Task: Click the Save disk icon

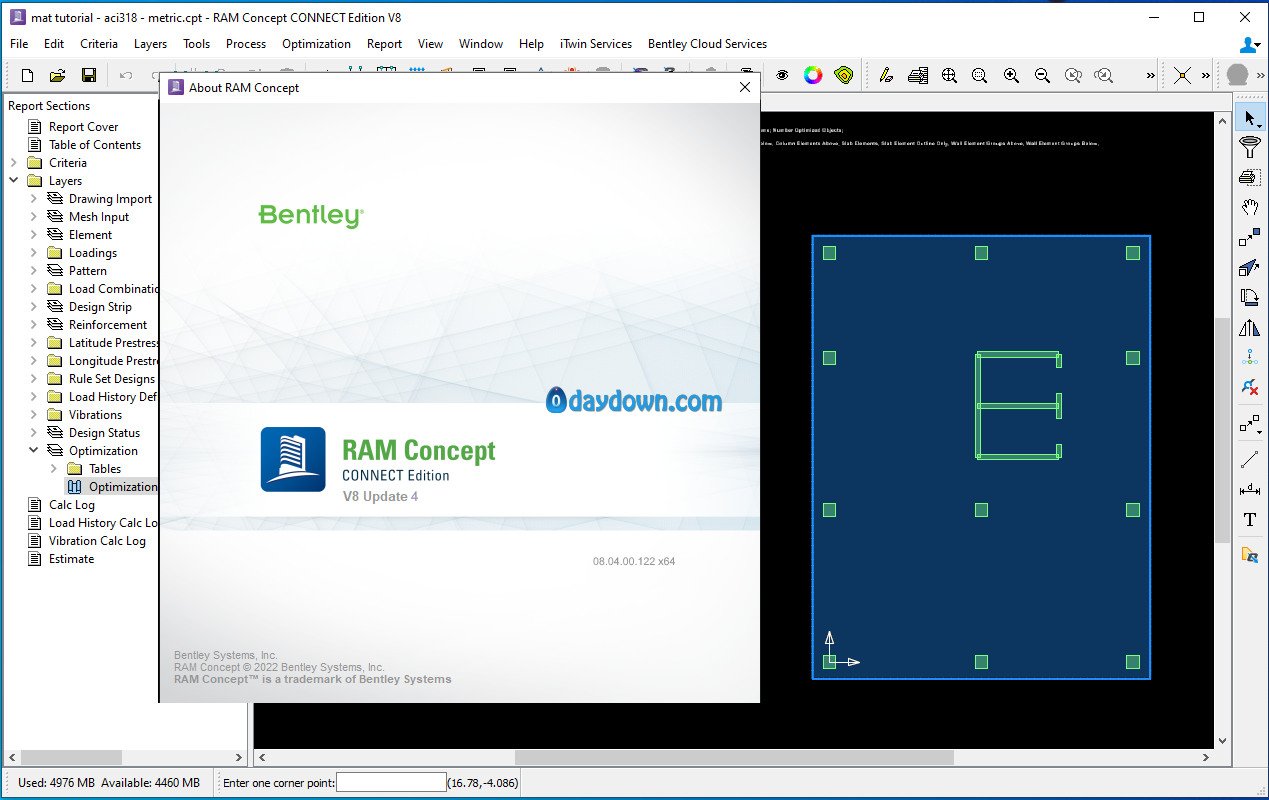Action: click(x=88, y=75)
